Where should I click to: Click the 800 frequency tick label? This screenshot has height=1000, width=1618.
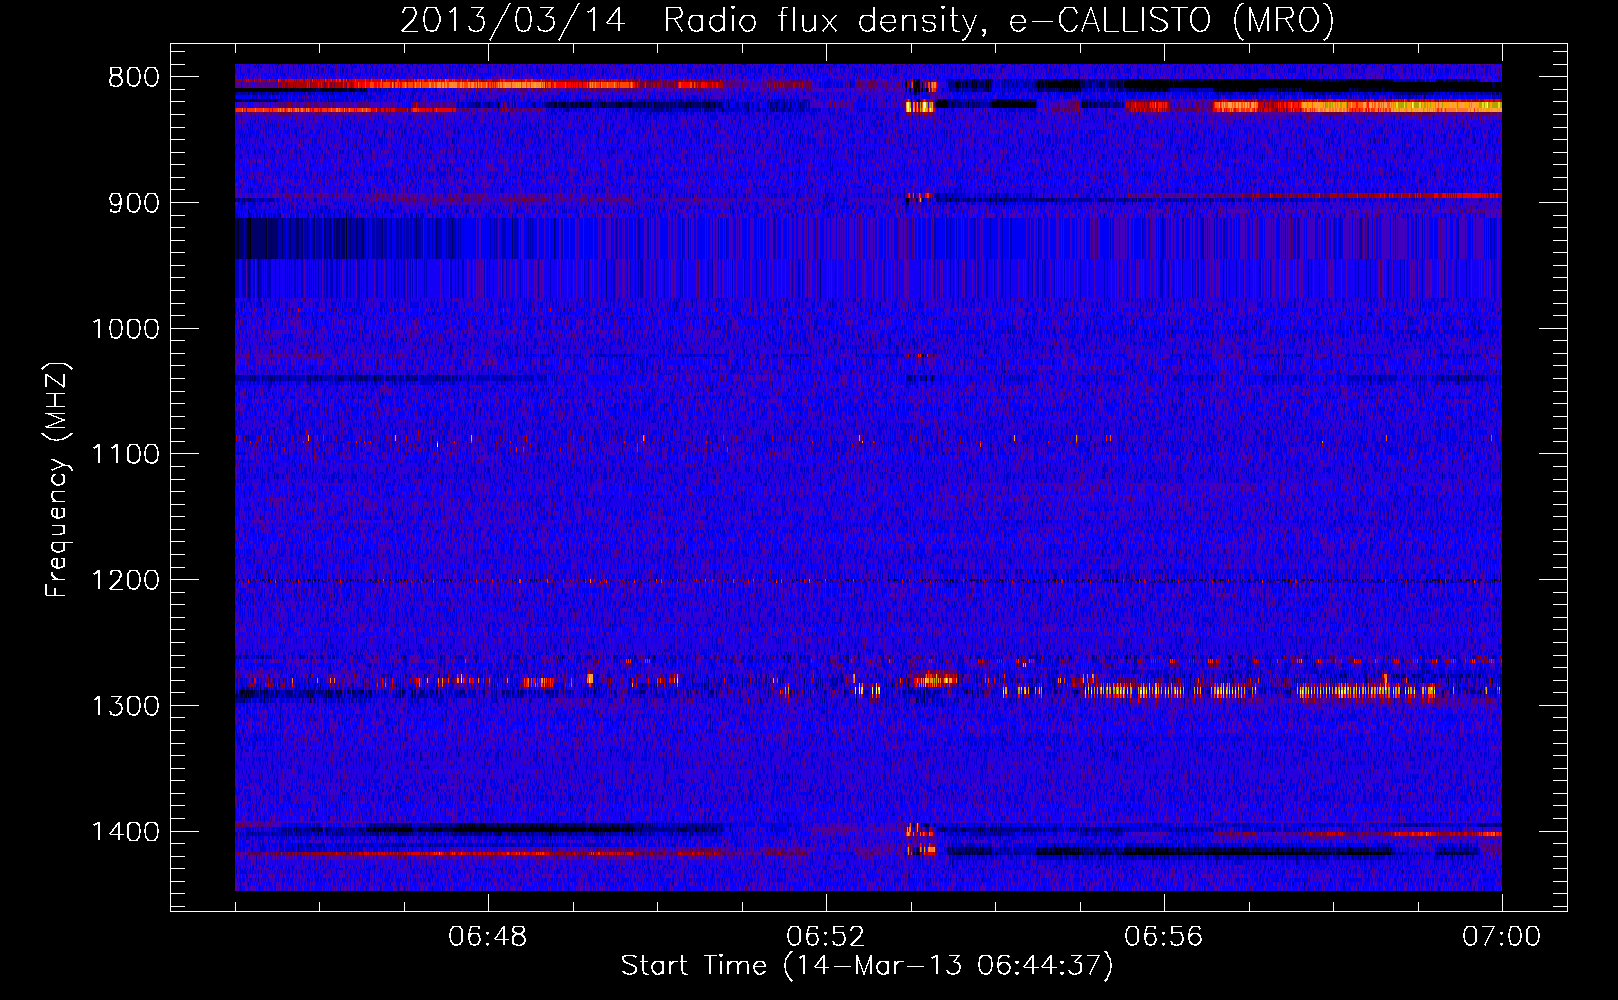[x=134, y=78]
